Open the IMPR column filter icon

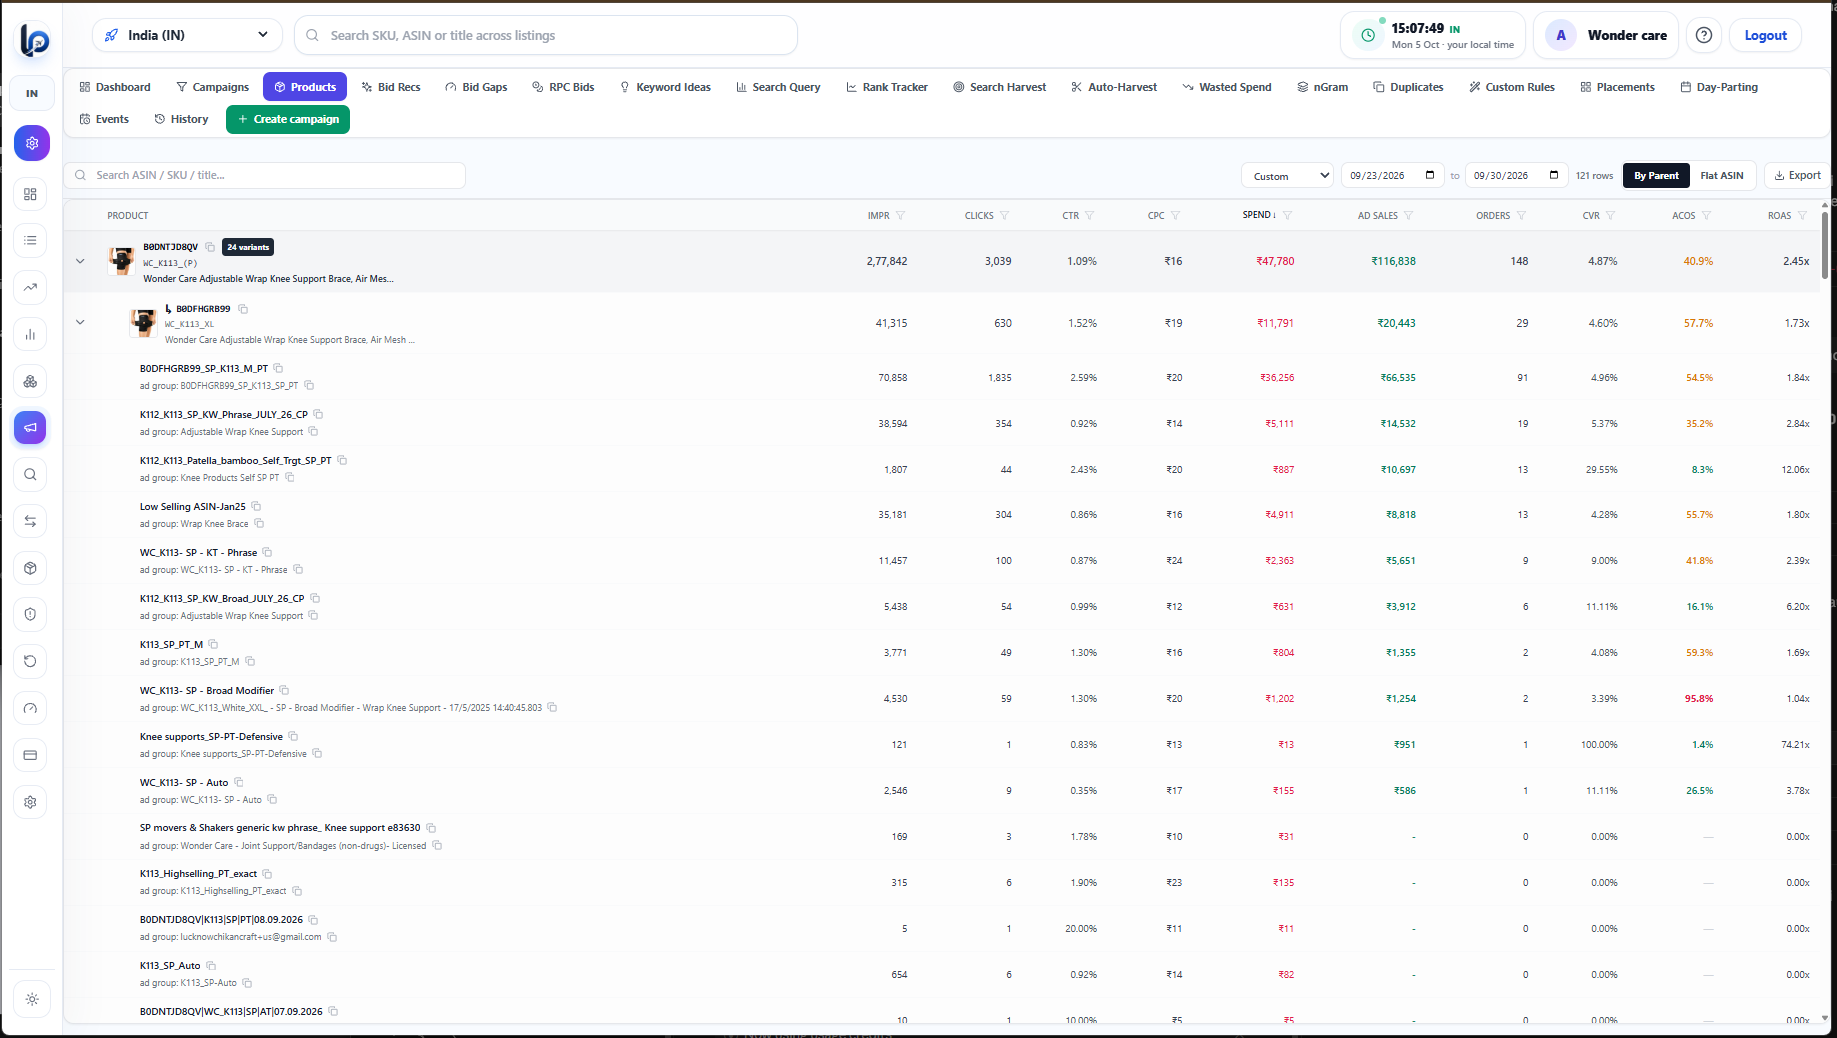pyautogui.click(x=900, y=215)
